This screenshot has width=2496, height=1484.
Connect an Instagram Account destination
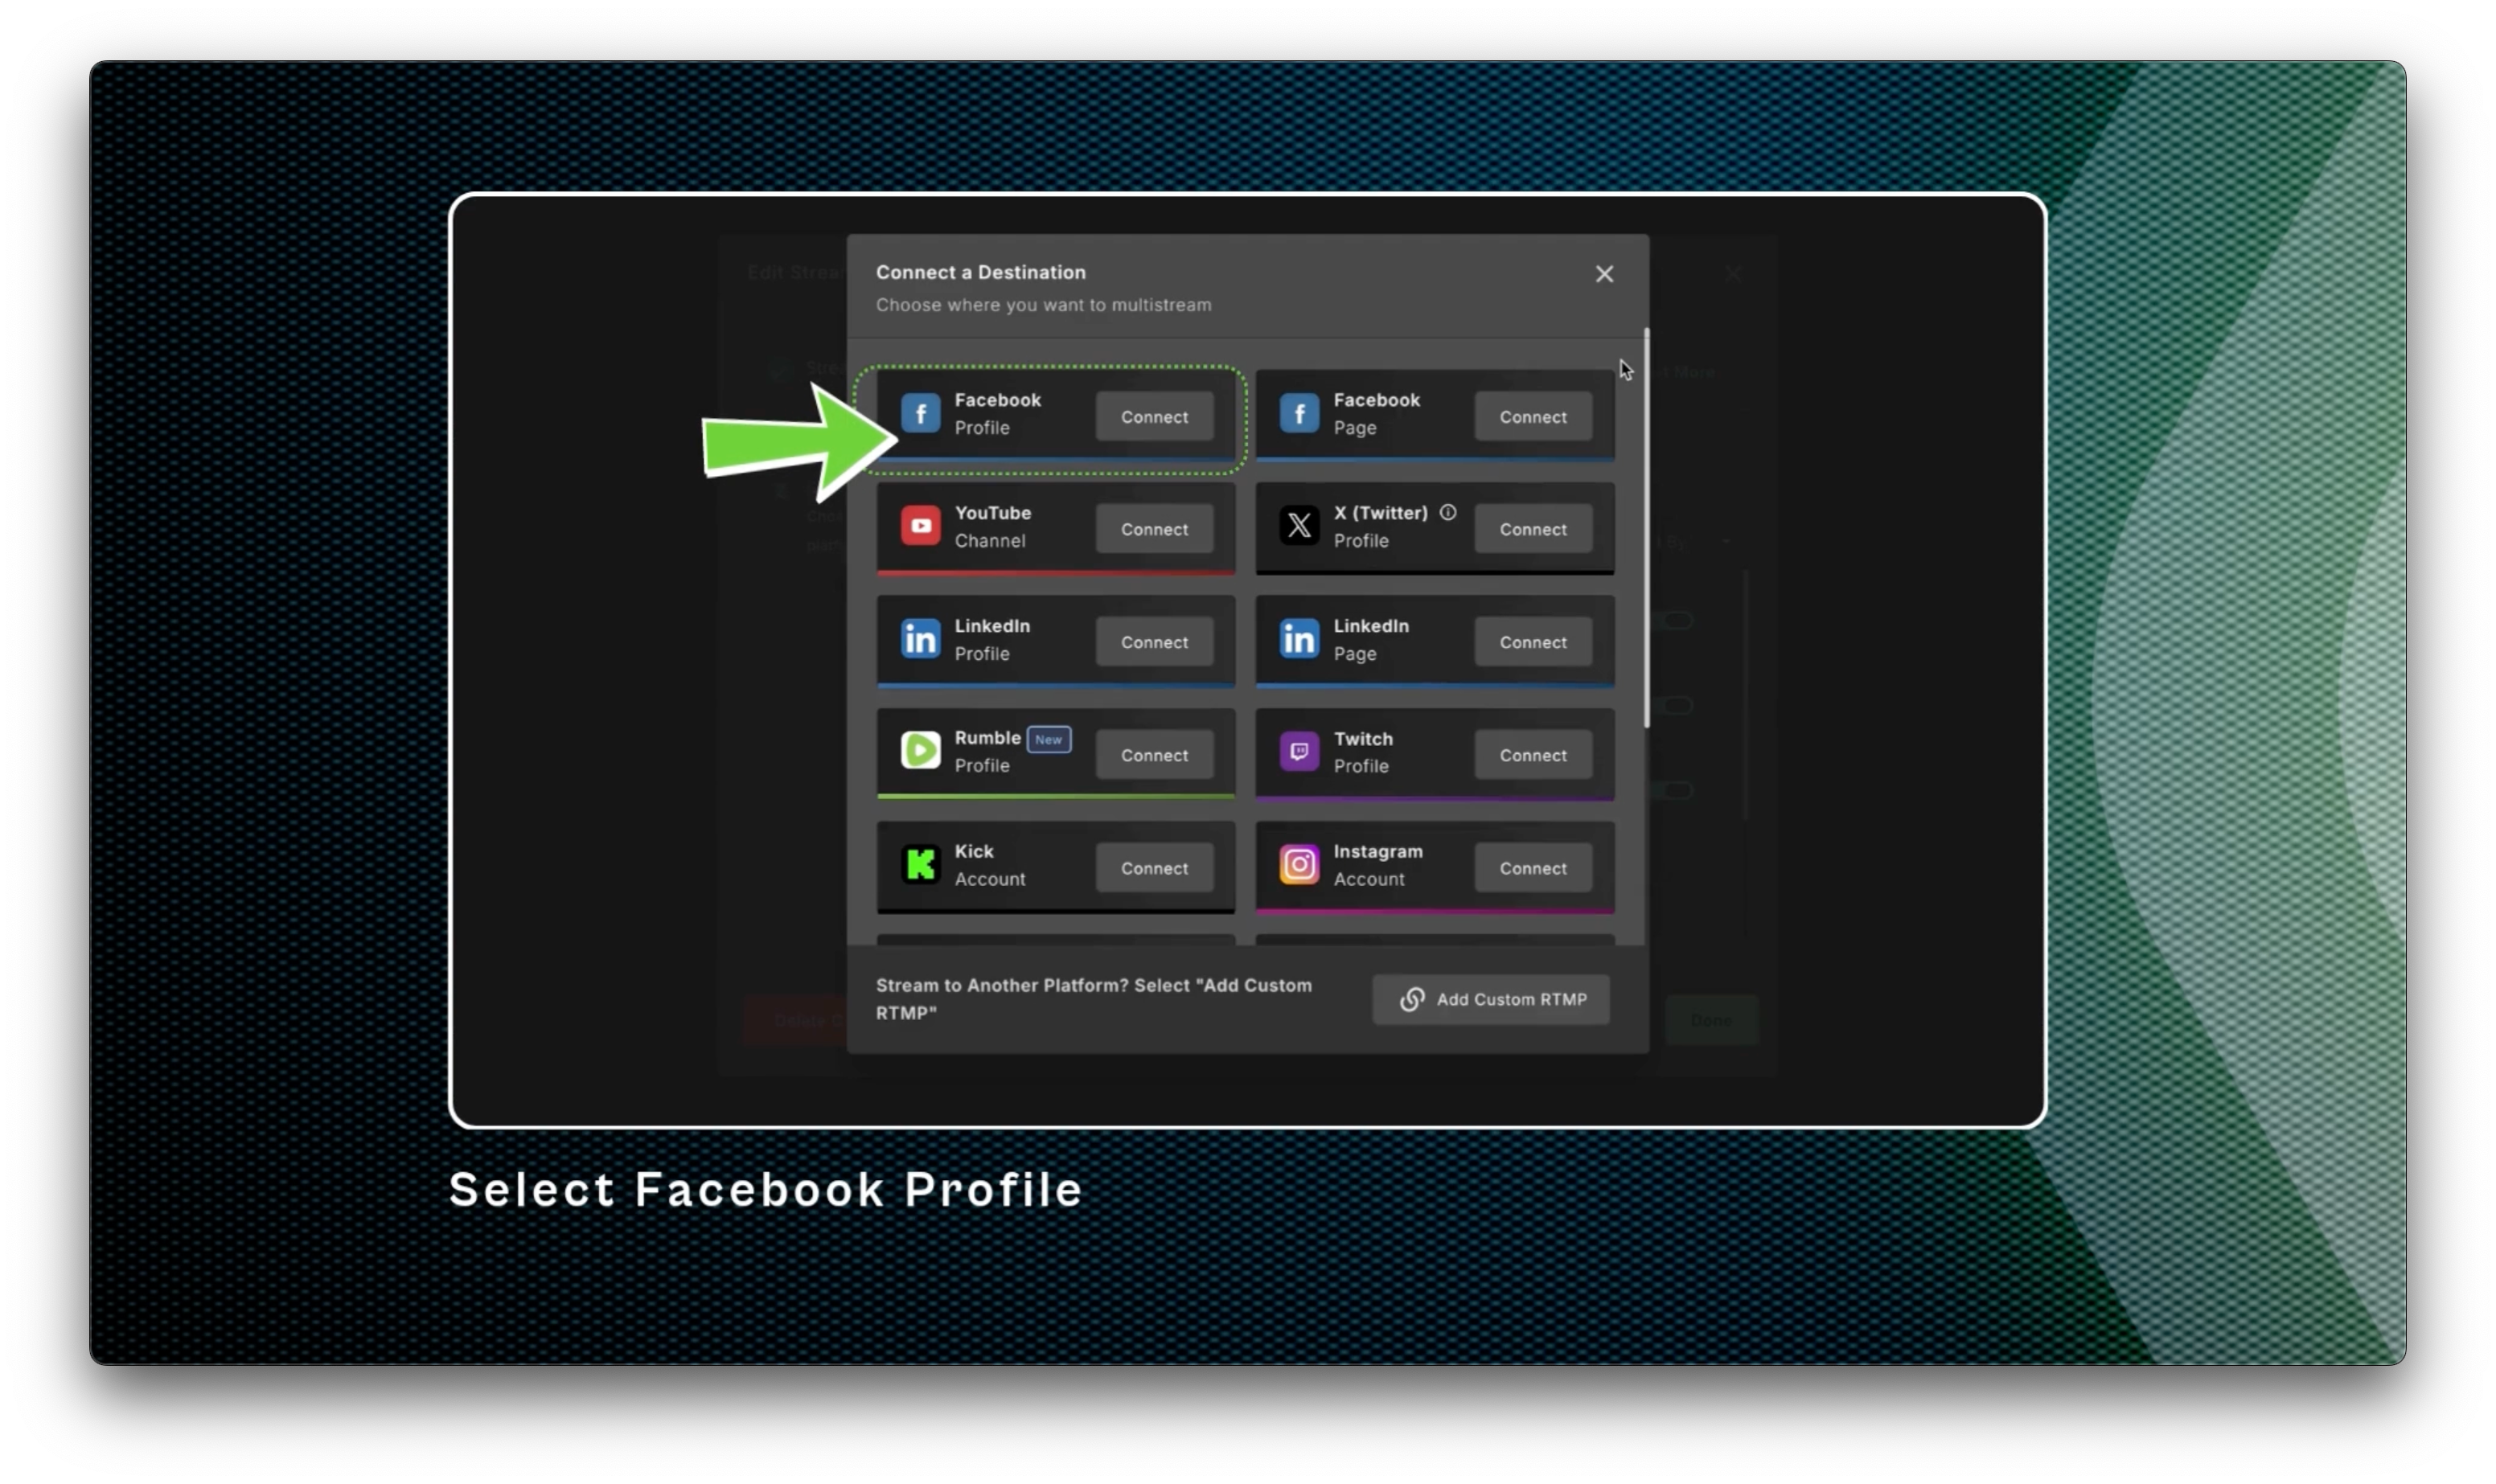coord(1533,869)
